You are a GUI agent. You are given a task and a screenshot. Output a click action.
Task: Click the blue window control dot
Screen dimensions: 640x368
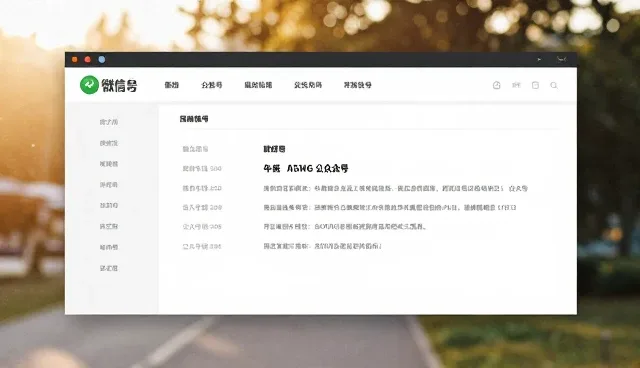point(102,60)
